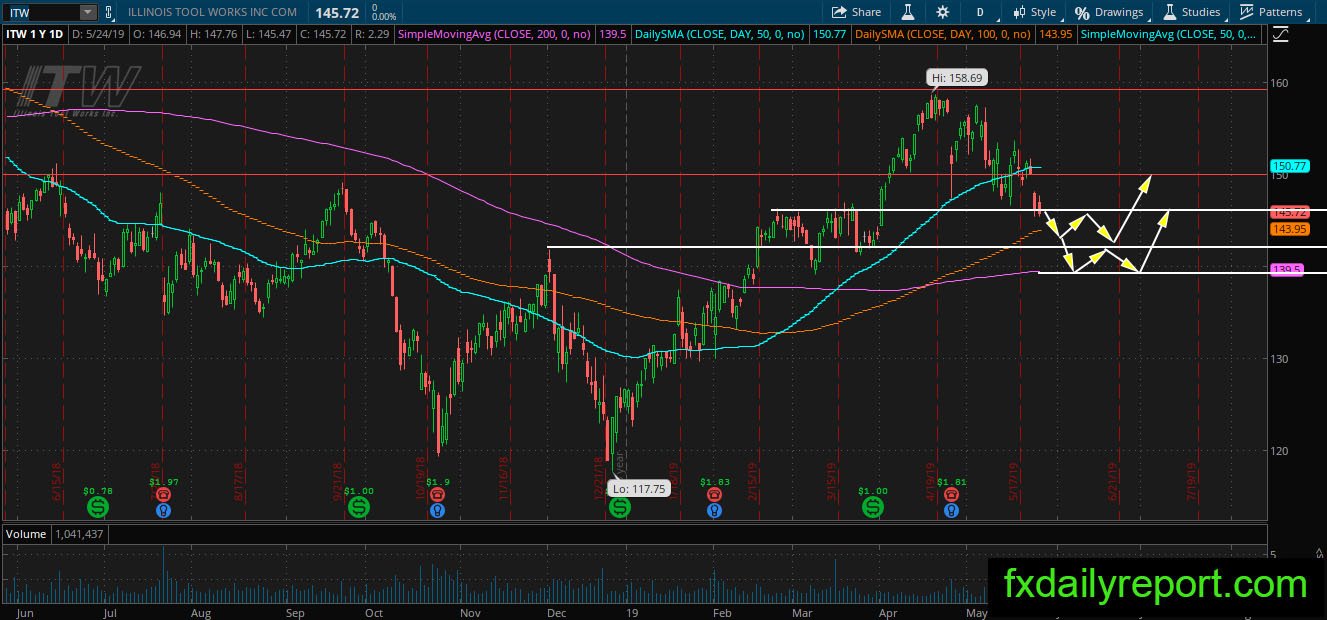Open the Studies menu

coord(1192,12)
